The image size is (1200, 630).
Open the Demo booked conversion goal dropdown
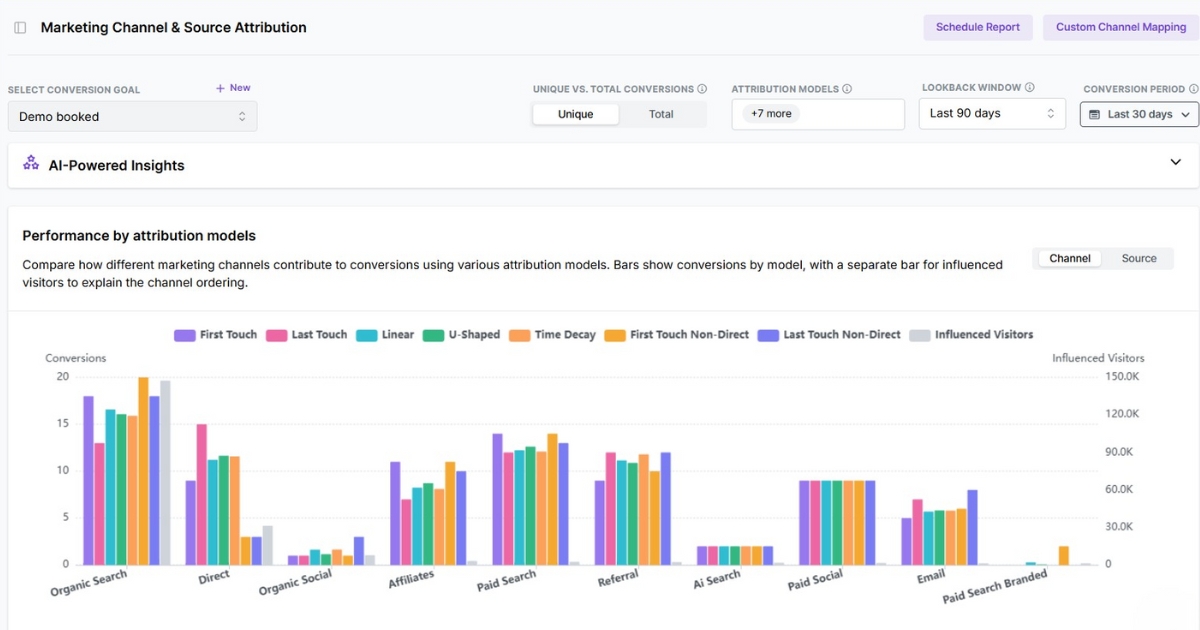(132, 116)
